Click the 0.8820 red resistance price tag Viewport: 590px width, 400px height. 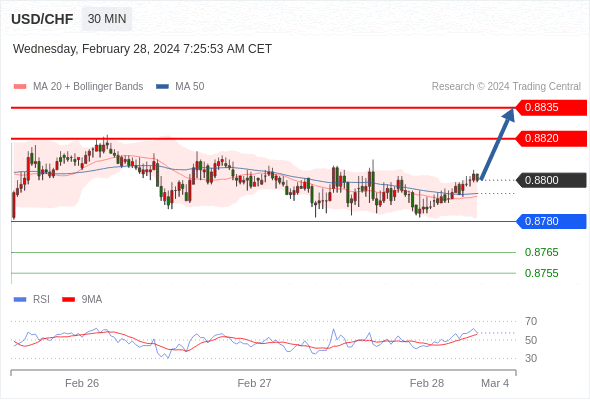coord(551,138)
